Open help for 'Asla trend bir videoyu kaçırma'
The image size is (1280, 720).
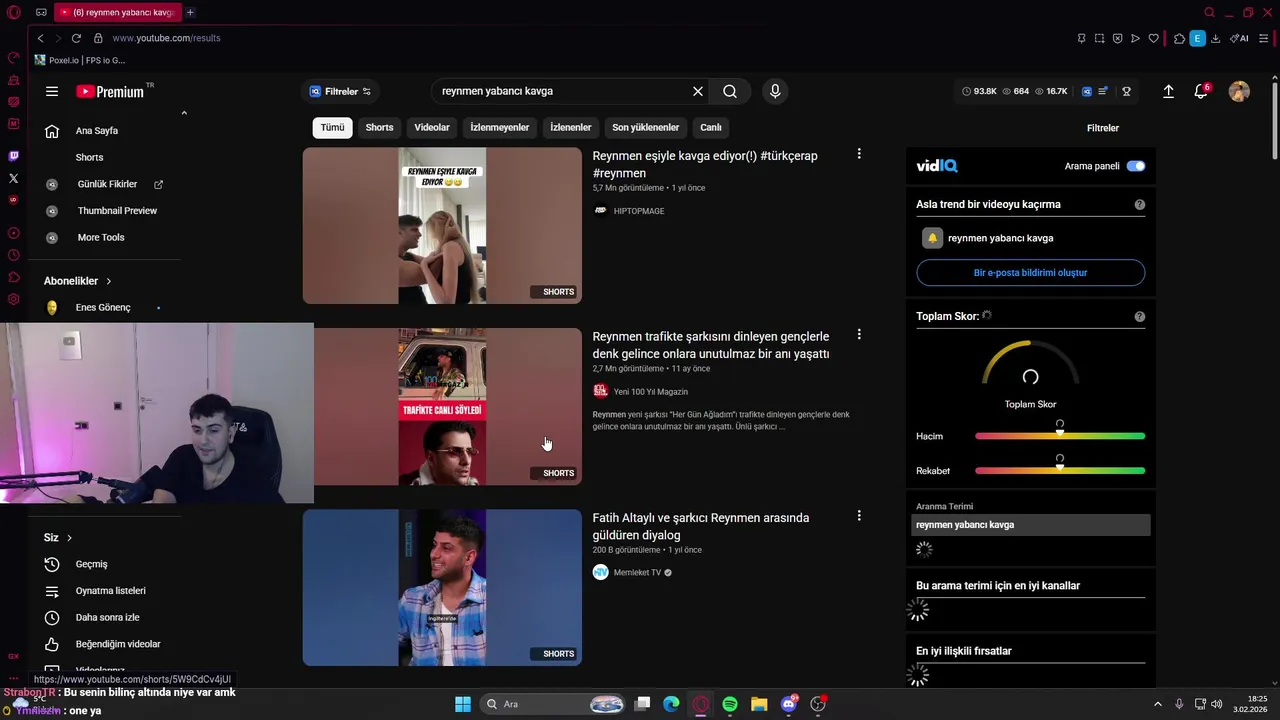click(1139, 204)
